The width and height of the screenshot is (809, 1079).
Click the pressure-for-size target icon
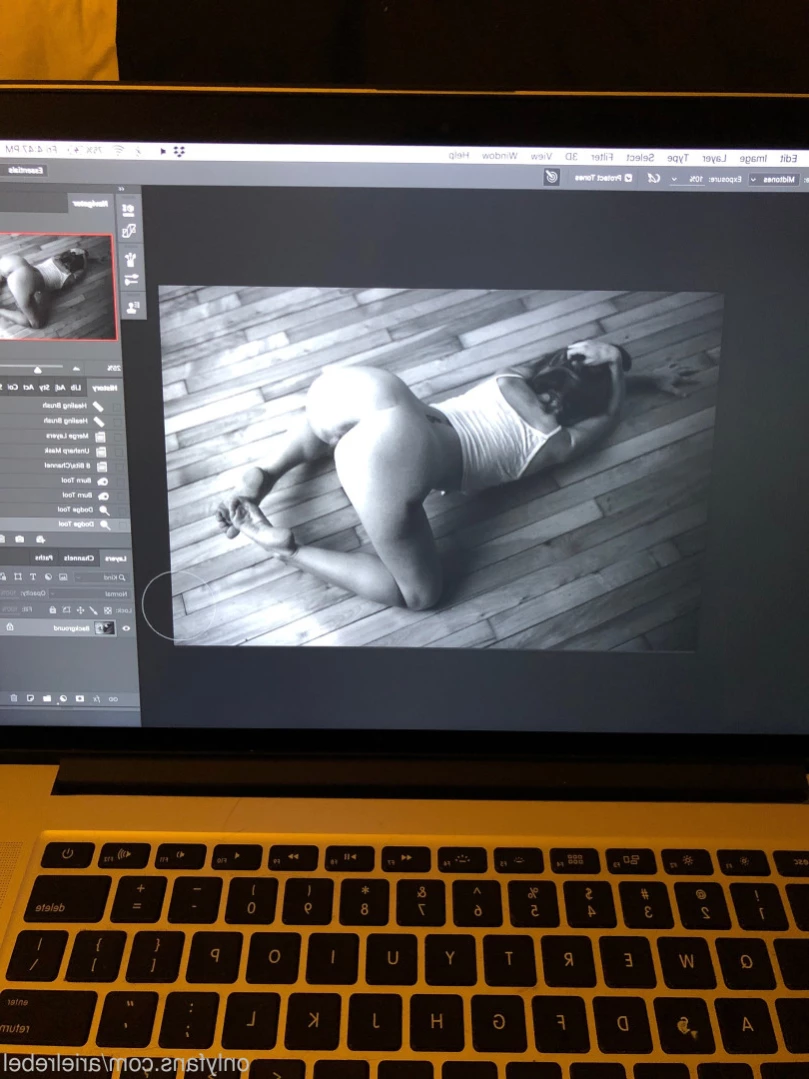pyautogui.click(x=551, y=177)
